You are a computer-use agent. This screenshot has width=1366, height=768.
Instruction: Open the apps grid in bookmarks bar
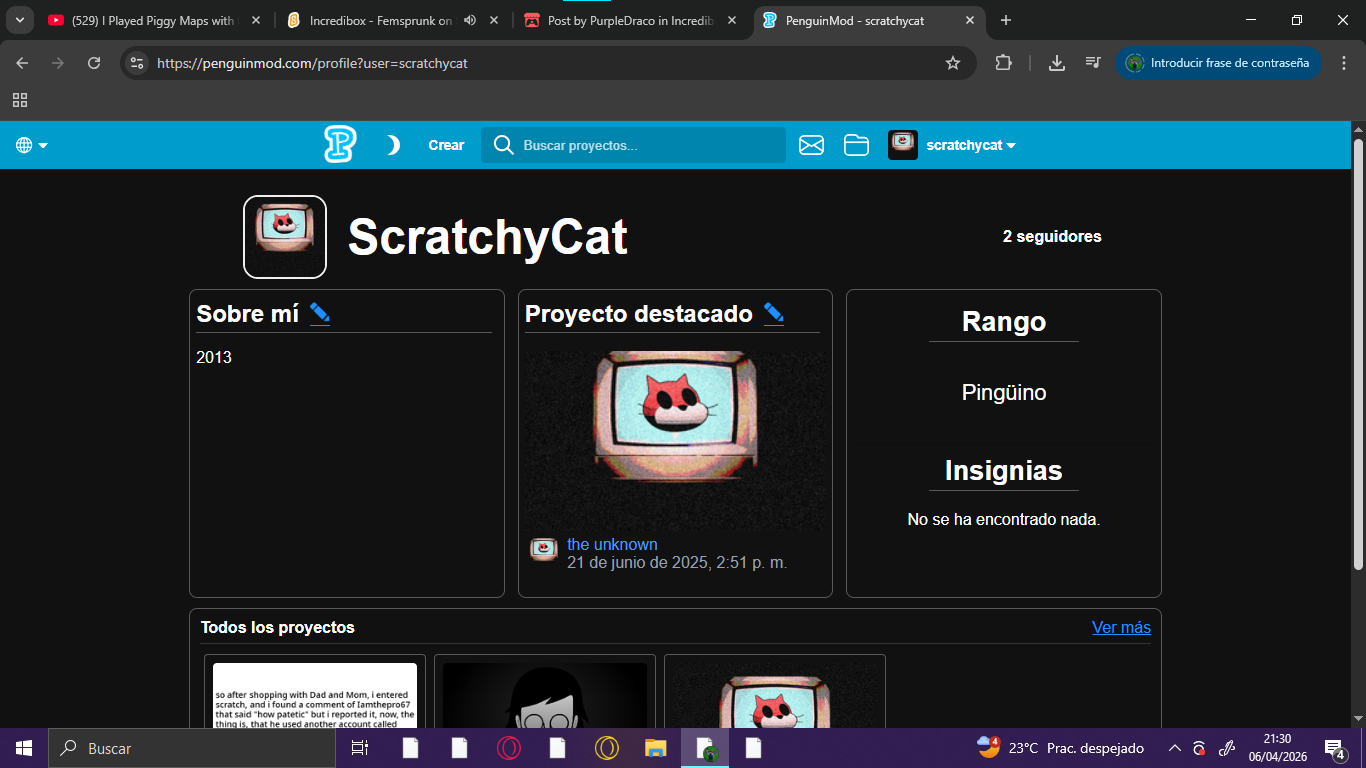coord(20,100)
